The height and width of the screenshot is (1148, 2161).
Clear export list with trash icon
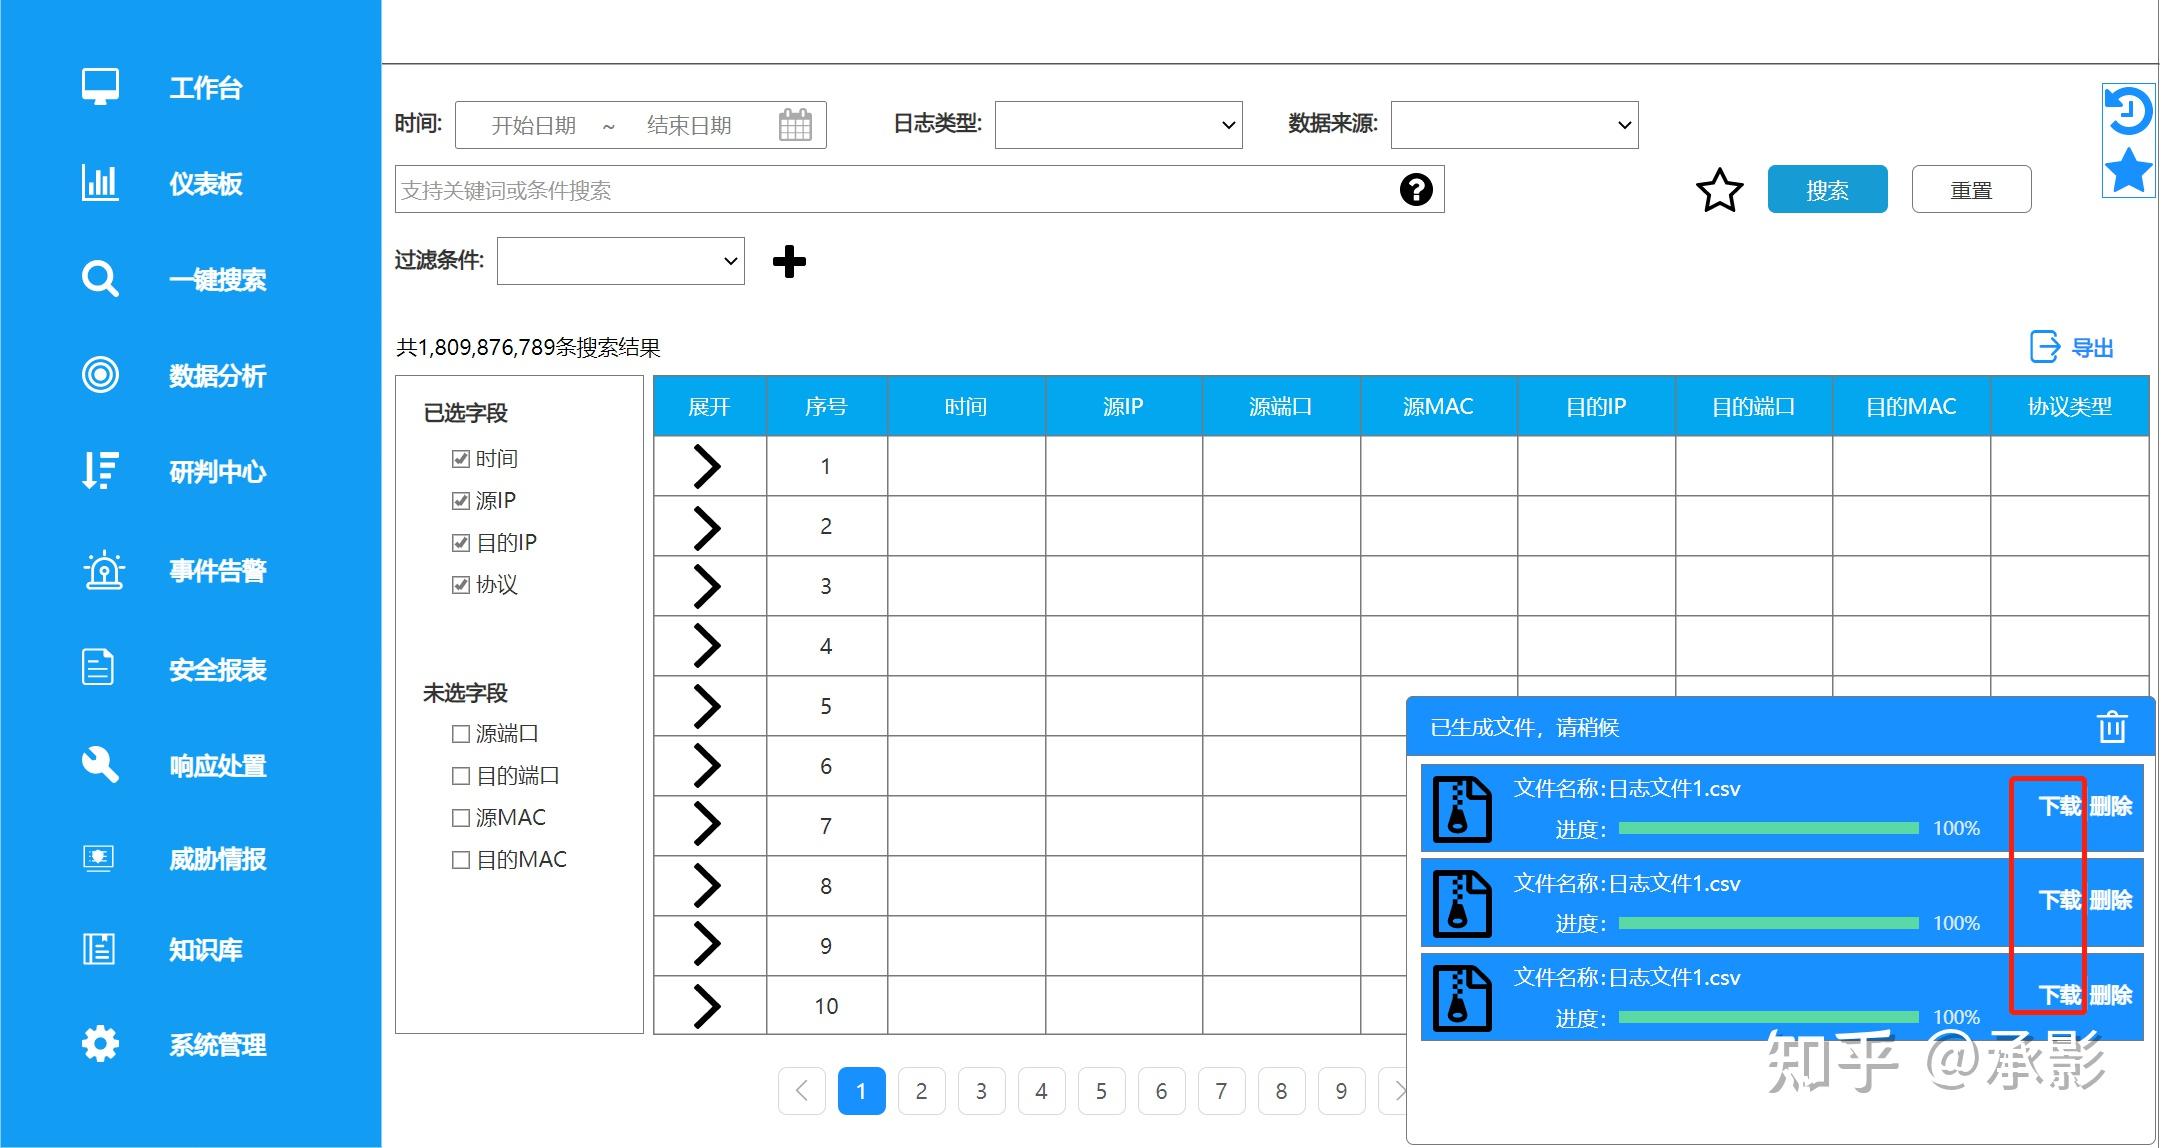(2112, 727)
